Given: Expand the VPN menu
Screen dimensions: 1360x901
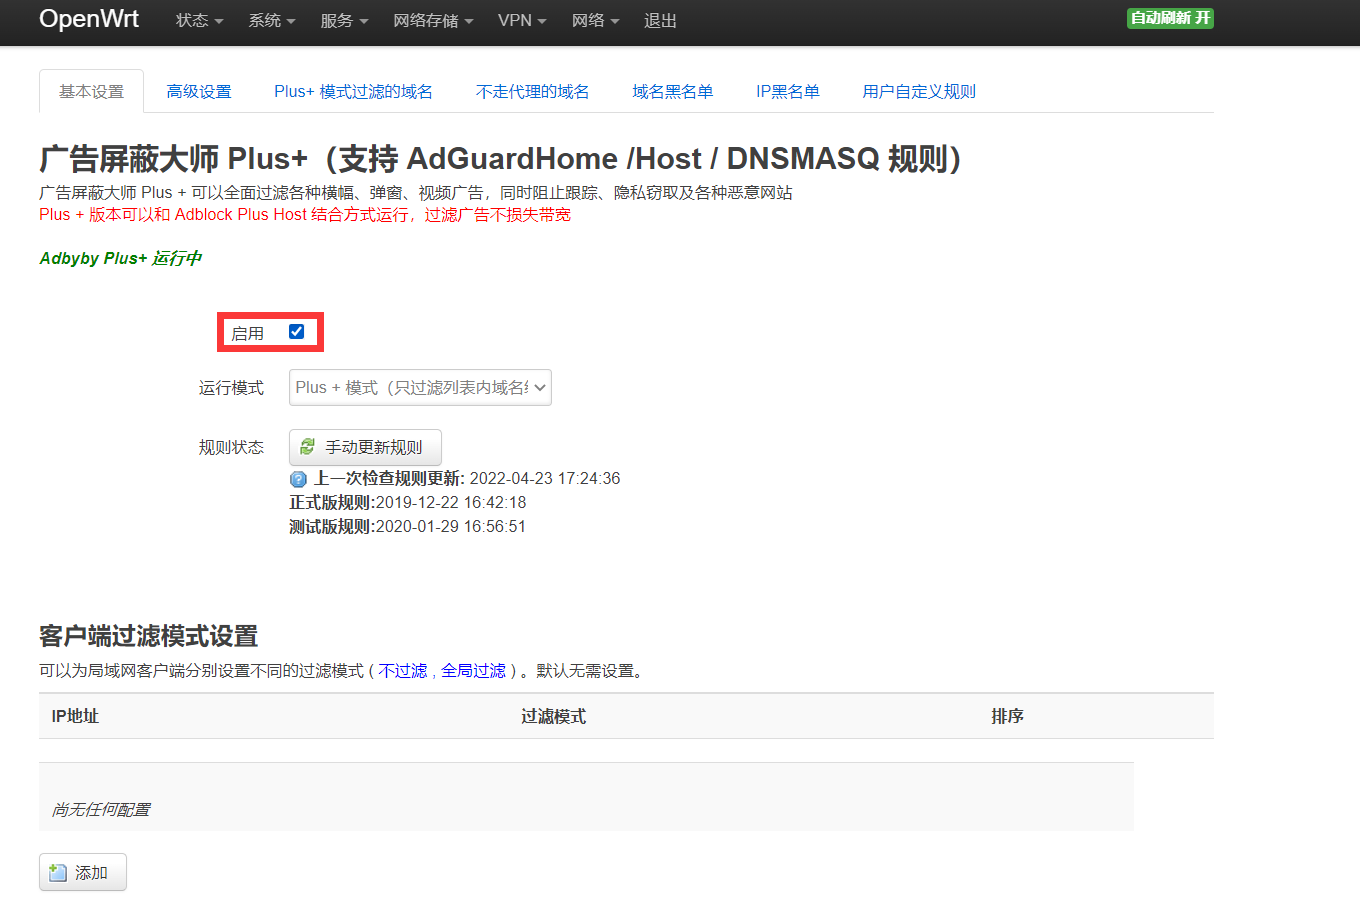Looking at the screenshot, I should click(x=522, y=21).
